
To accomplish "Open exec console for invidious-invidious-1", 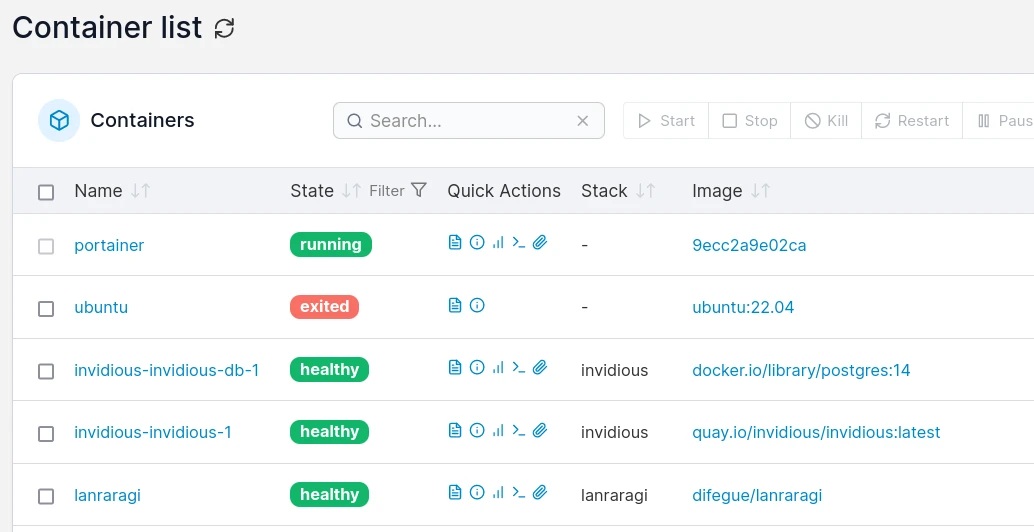I will click(x=518, y=430).
